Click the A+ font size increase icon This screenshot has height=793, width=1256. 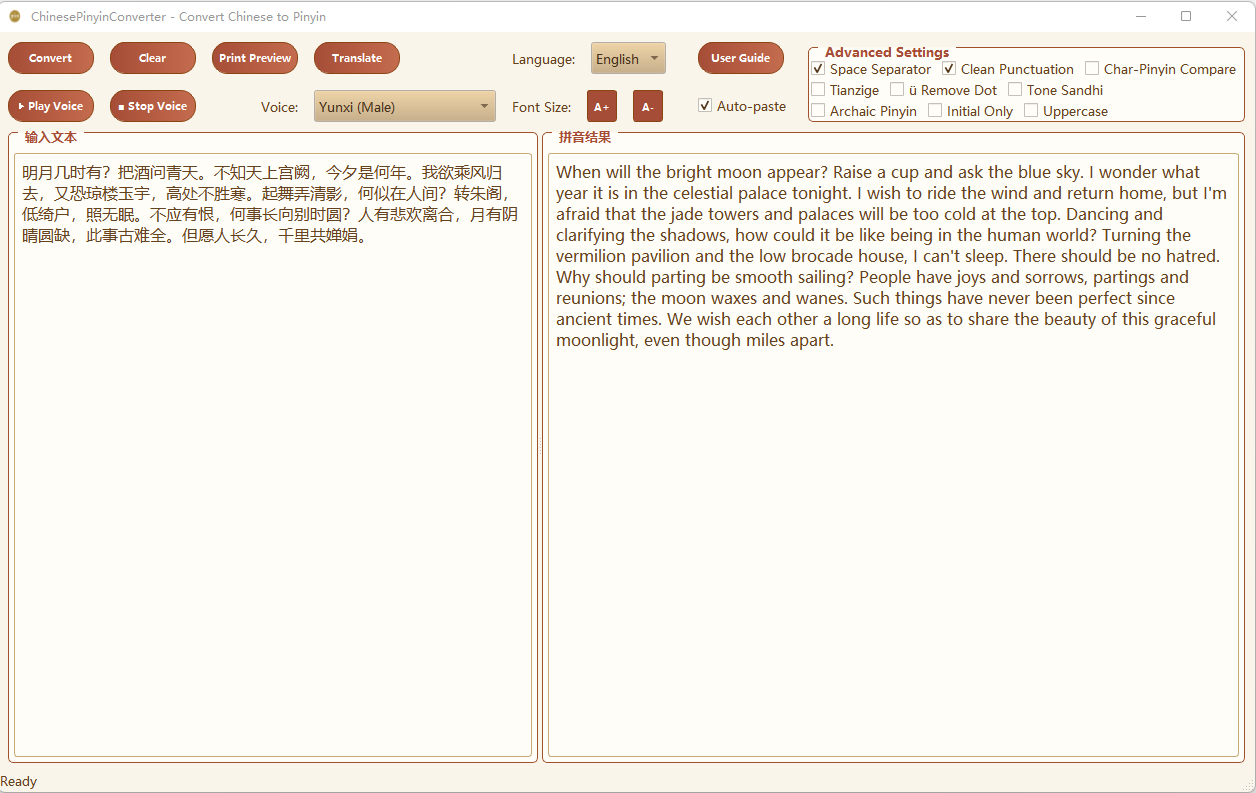point(601,105)
